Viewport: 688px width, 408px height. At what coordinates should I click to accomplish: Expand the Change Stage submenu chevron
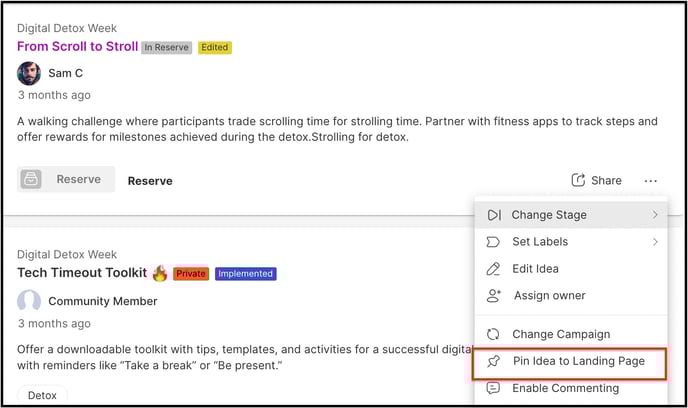(655, 215)
